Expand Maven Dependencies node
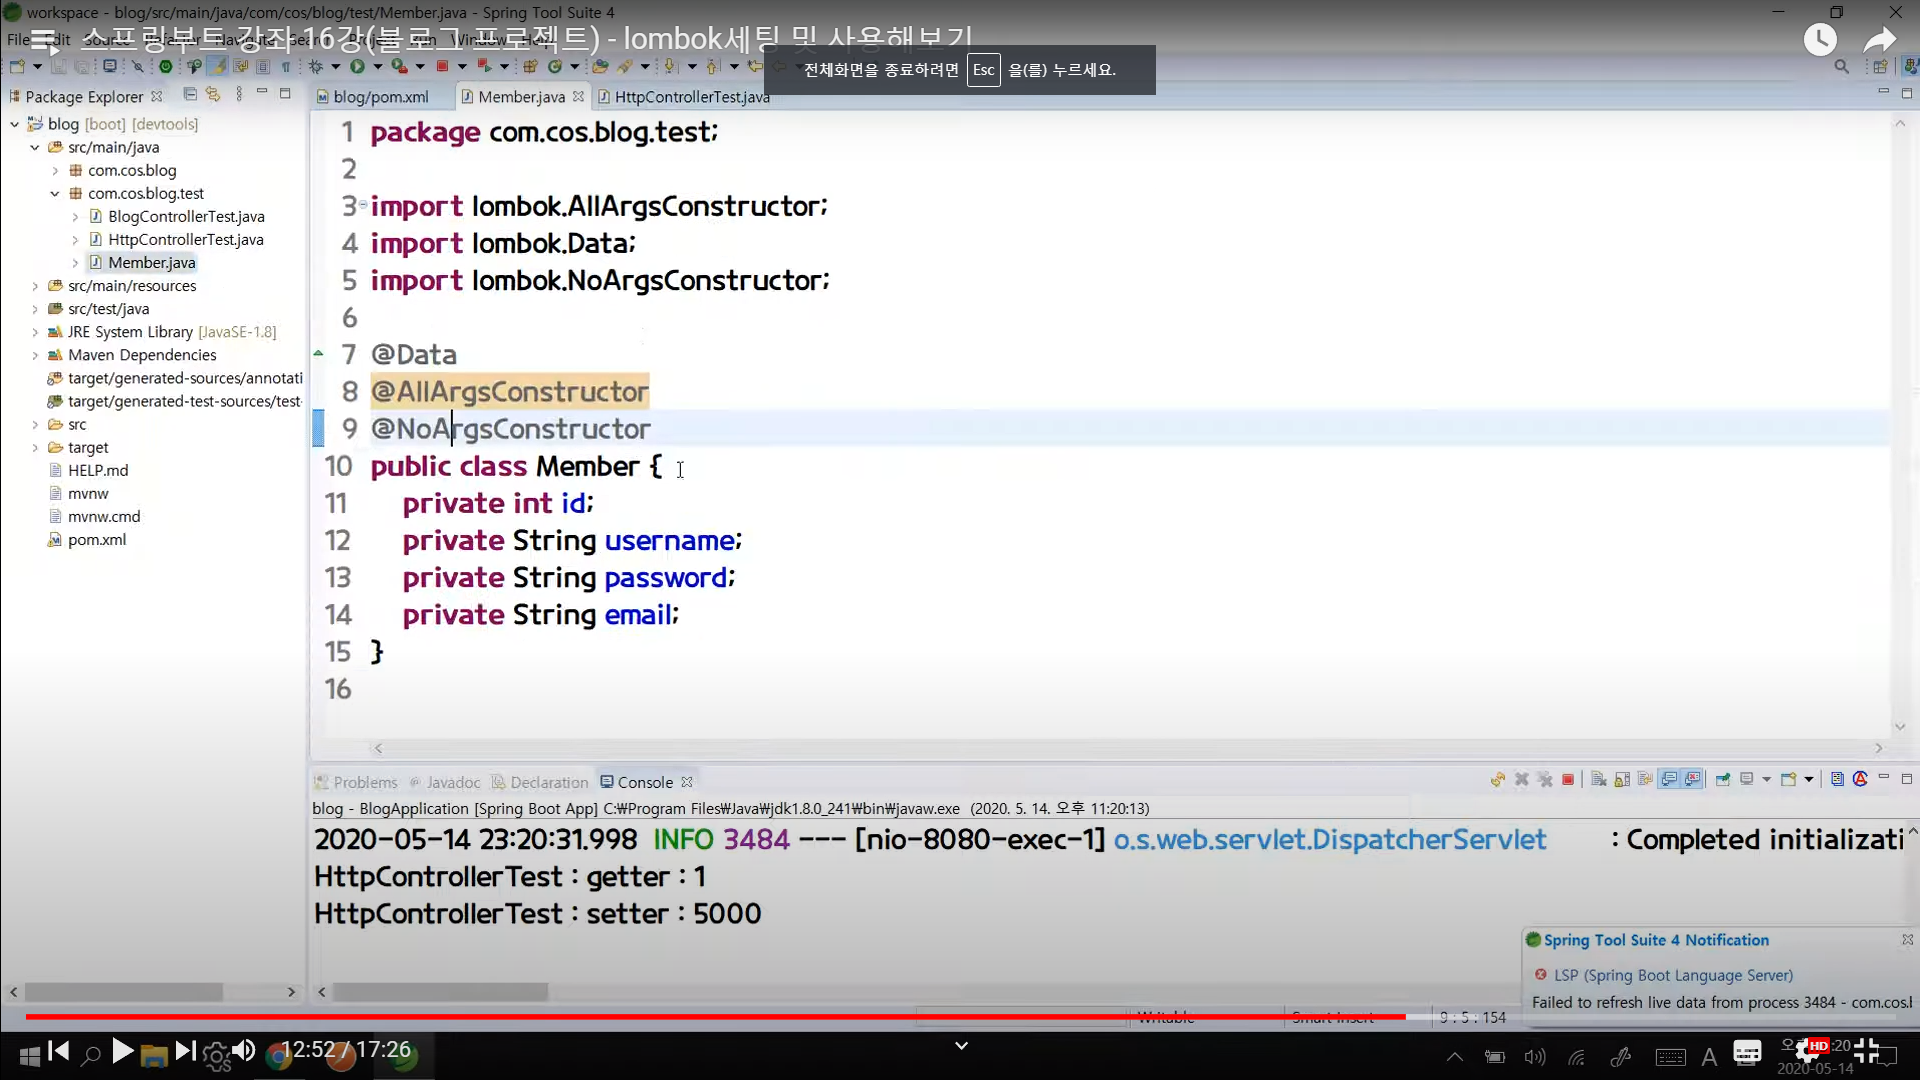 pos(34,355)
